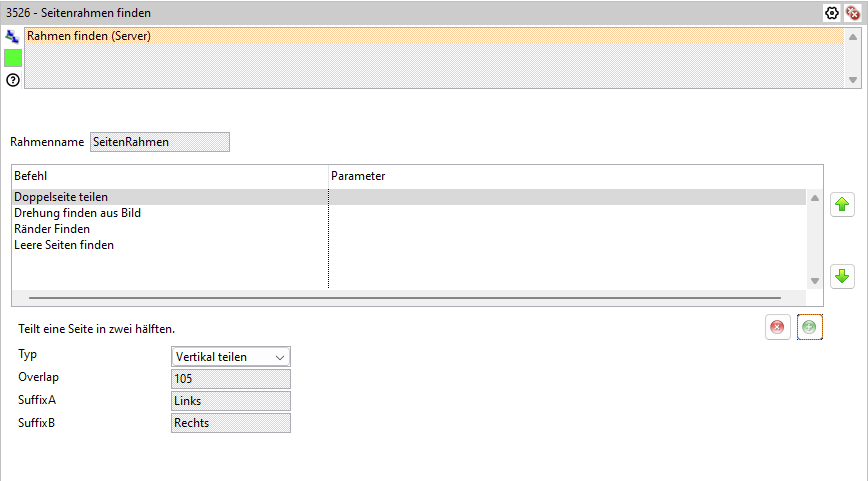Add command with green plus button
Screen dimensions: 868x481
(809, 327)
